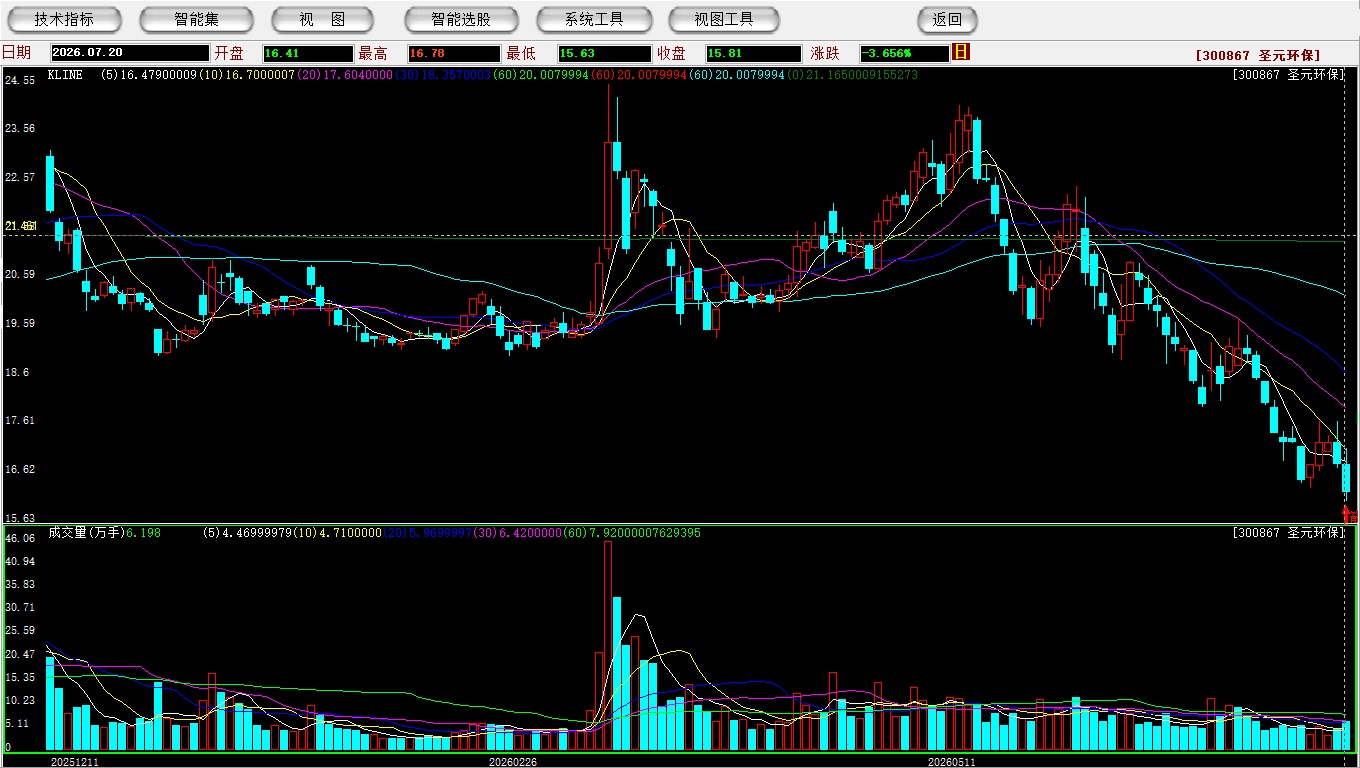Click the date field showing 2026.07.20
Image resolution: width=1360 pixels, height=768 pixels.
(x=130, y=53)
